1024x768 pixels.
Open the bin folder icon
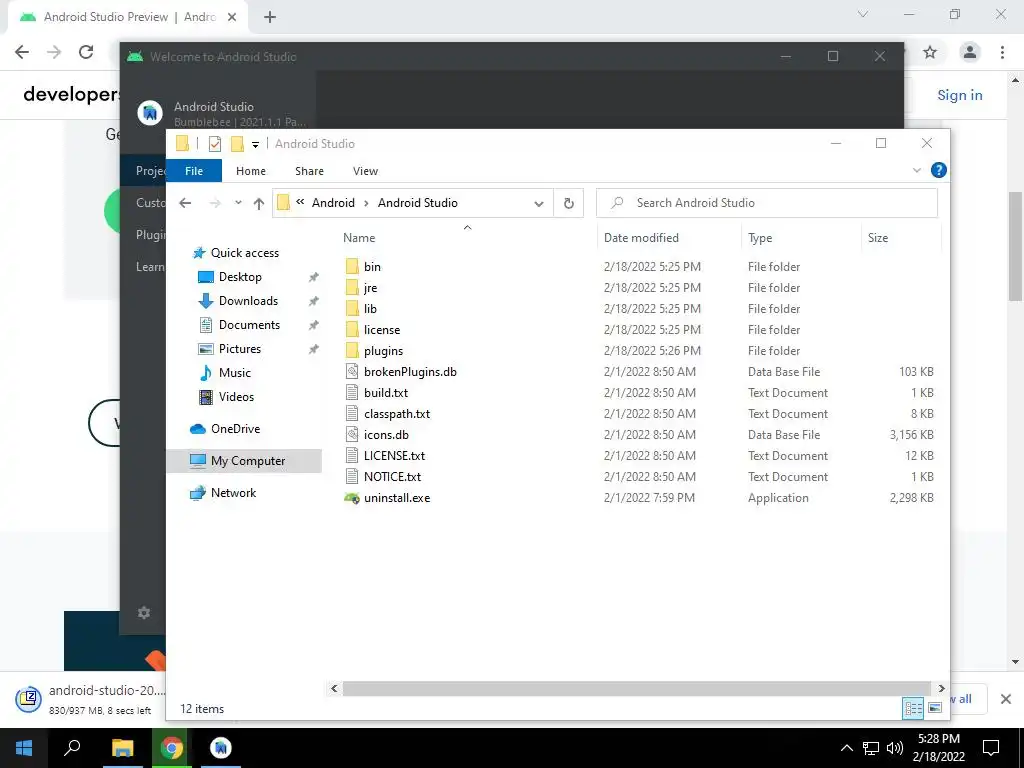pos(352,266)
